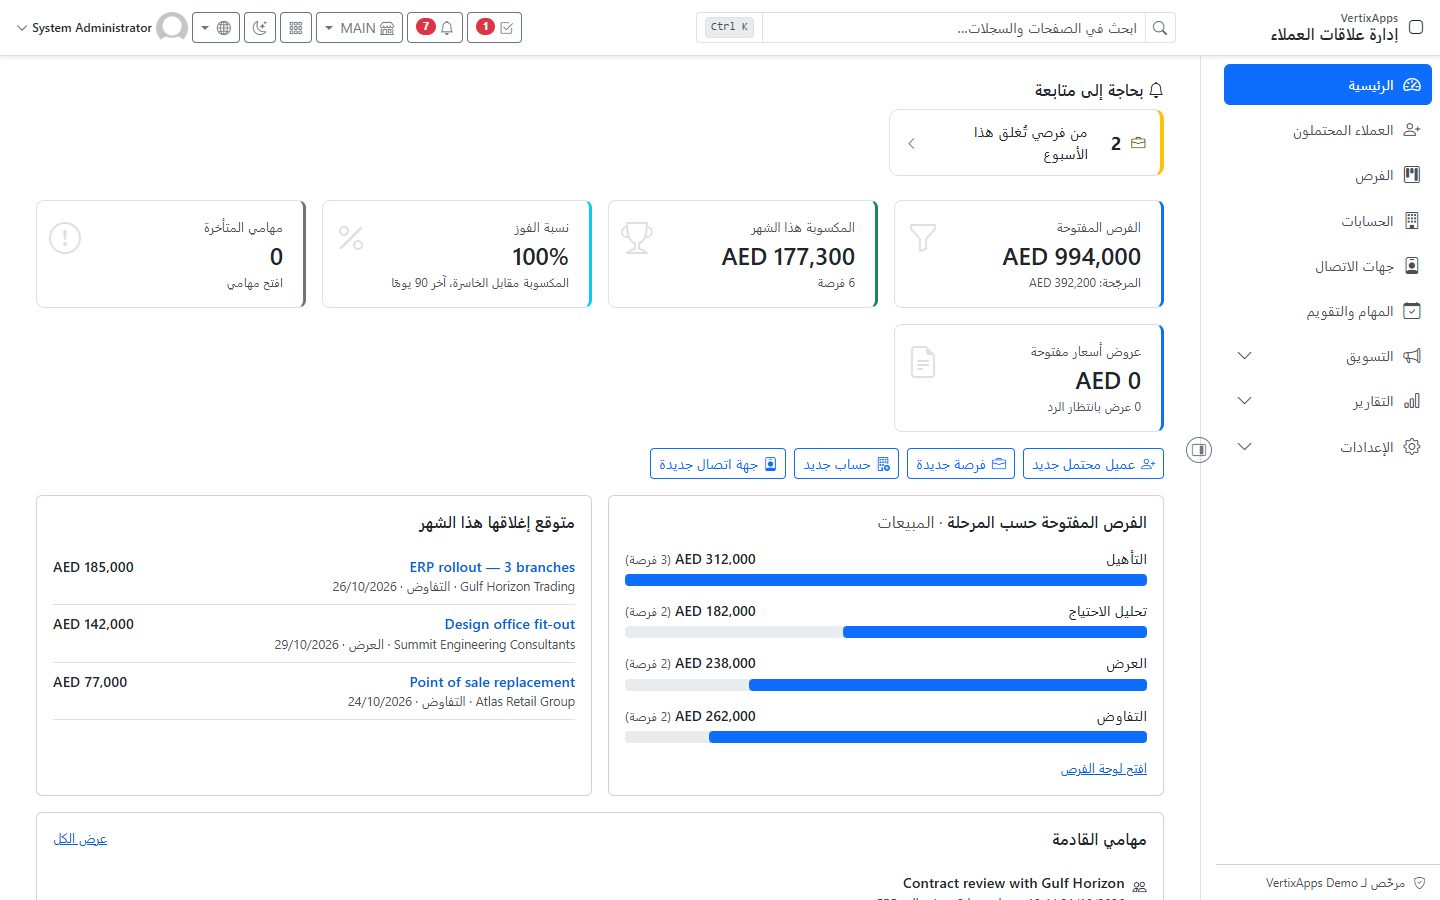This screenshot has width=1440, height=900.
Task: Click the جهات الاتصال contact icon in sidebar
Action: [x=1412, y=266]
